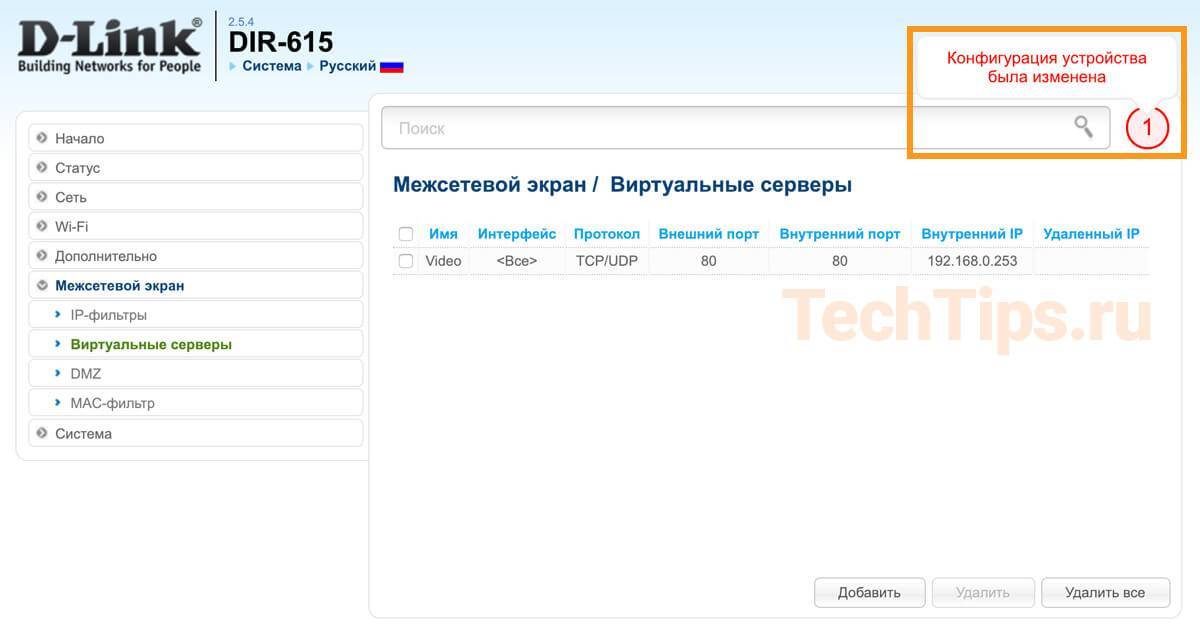Click the Внутренний порт column header
Viewport: 1200px width, 635px height.
point(840,234)
